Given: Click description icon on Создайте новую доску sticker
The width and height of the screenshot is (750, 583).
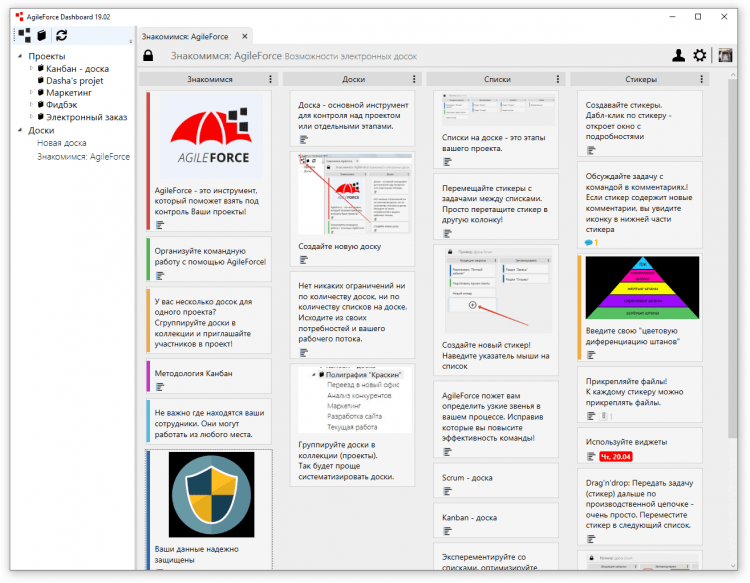Looking at the screenshot, I should [304, 260].
